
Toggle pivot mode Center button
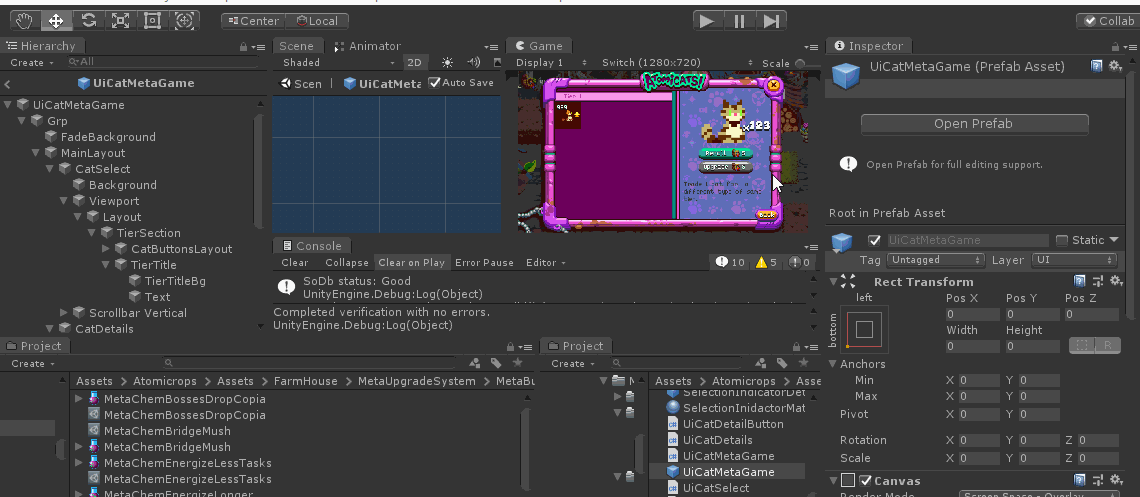[254, 21]
